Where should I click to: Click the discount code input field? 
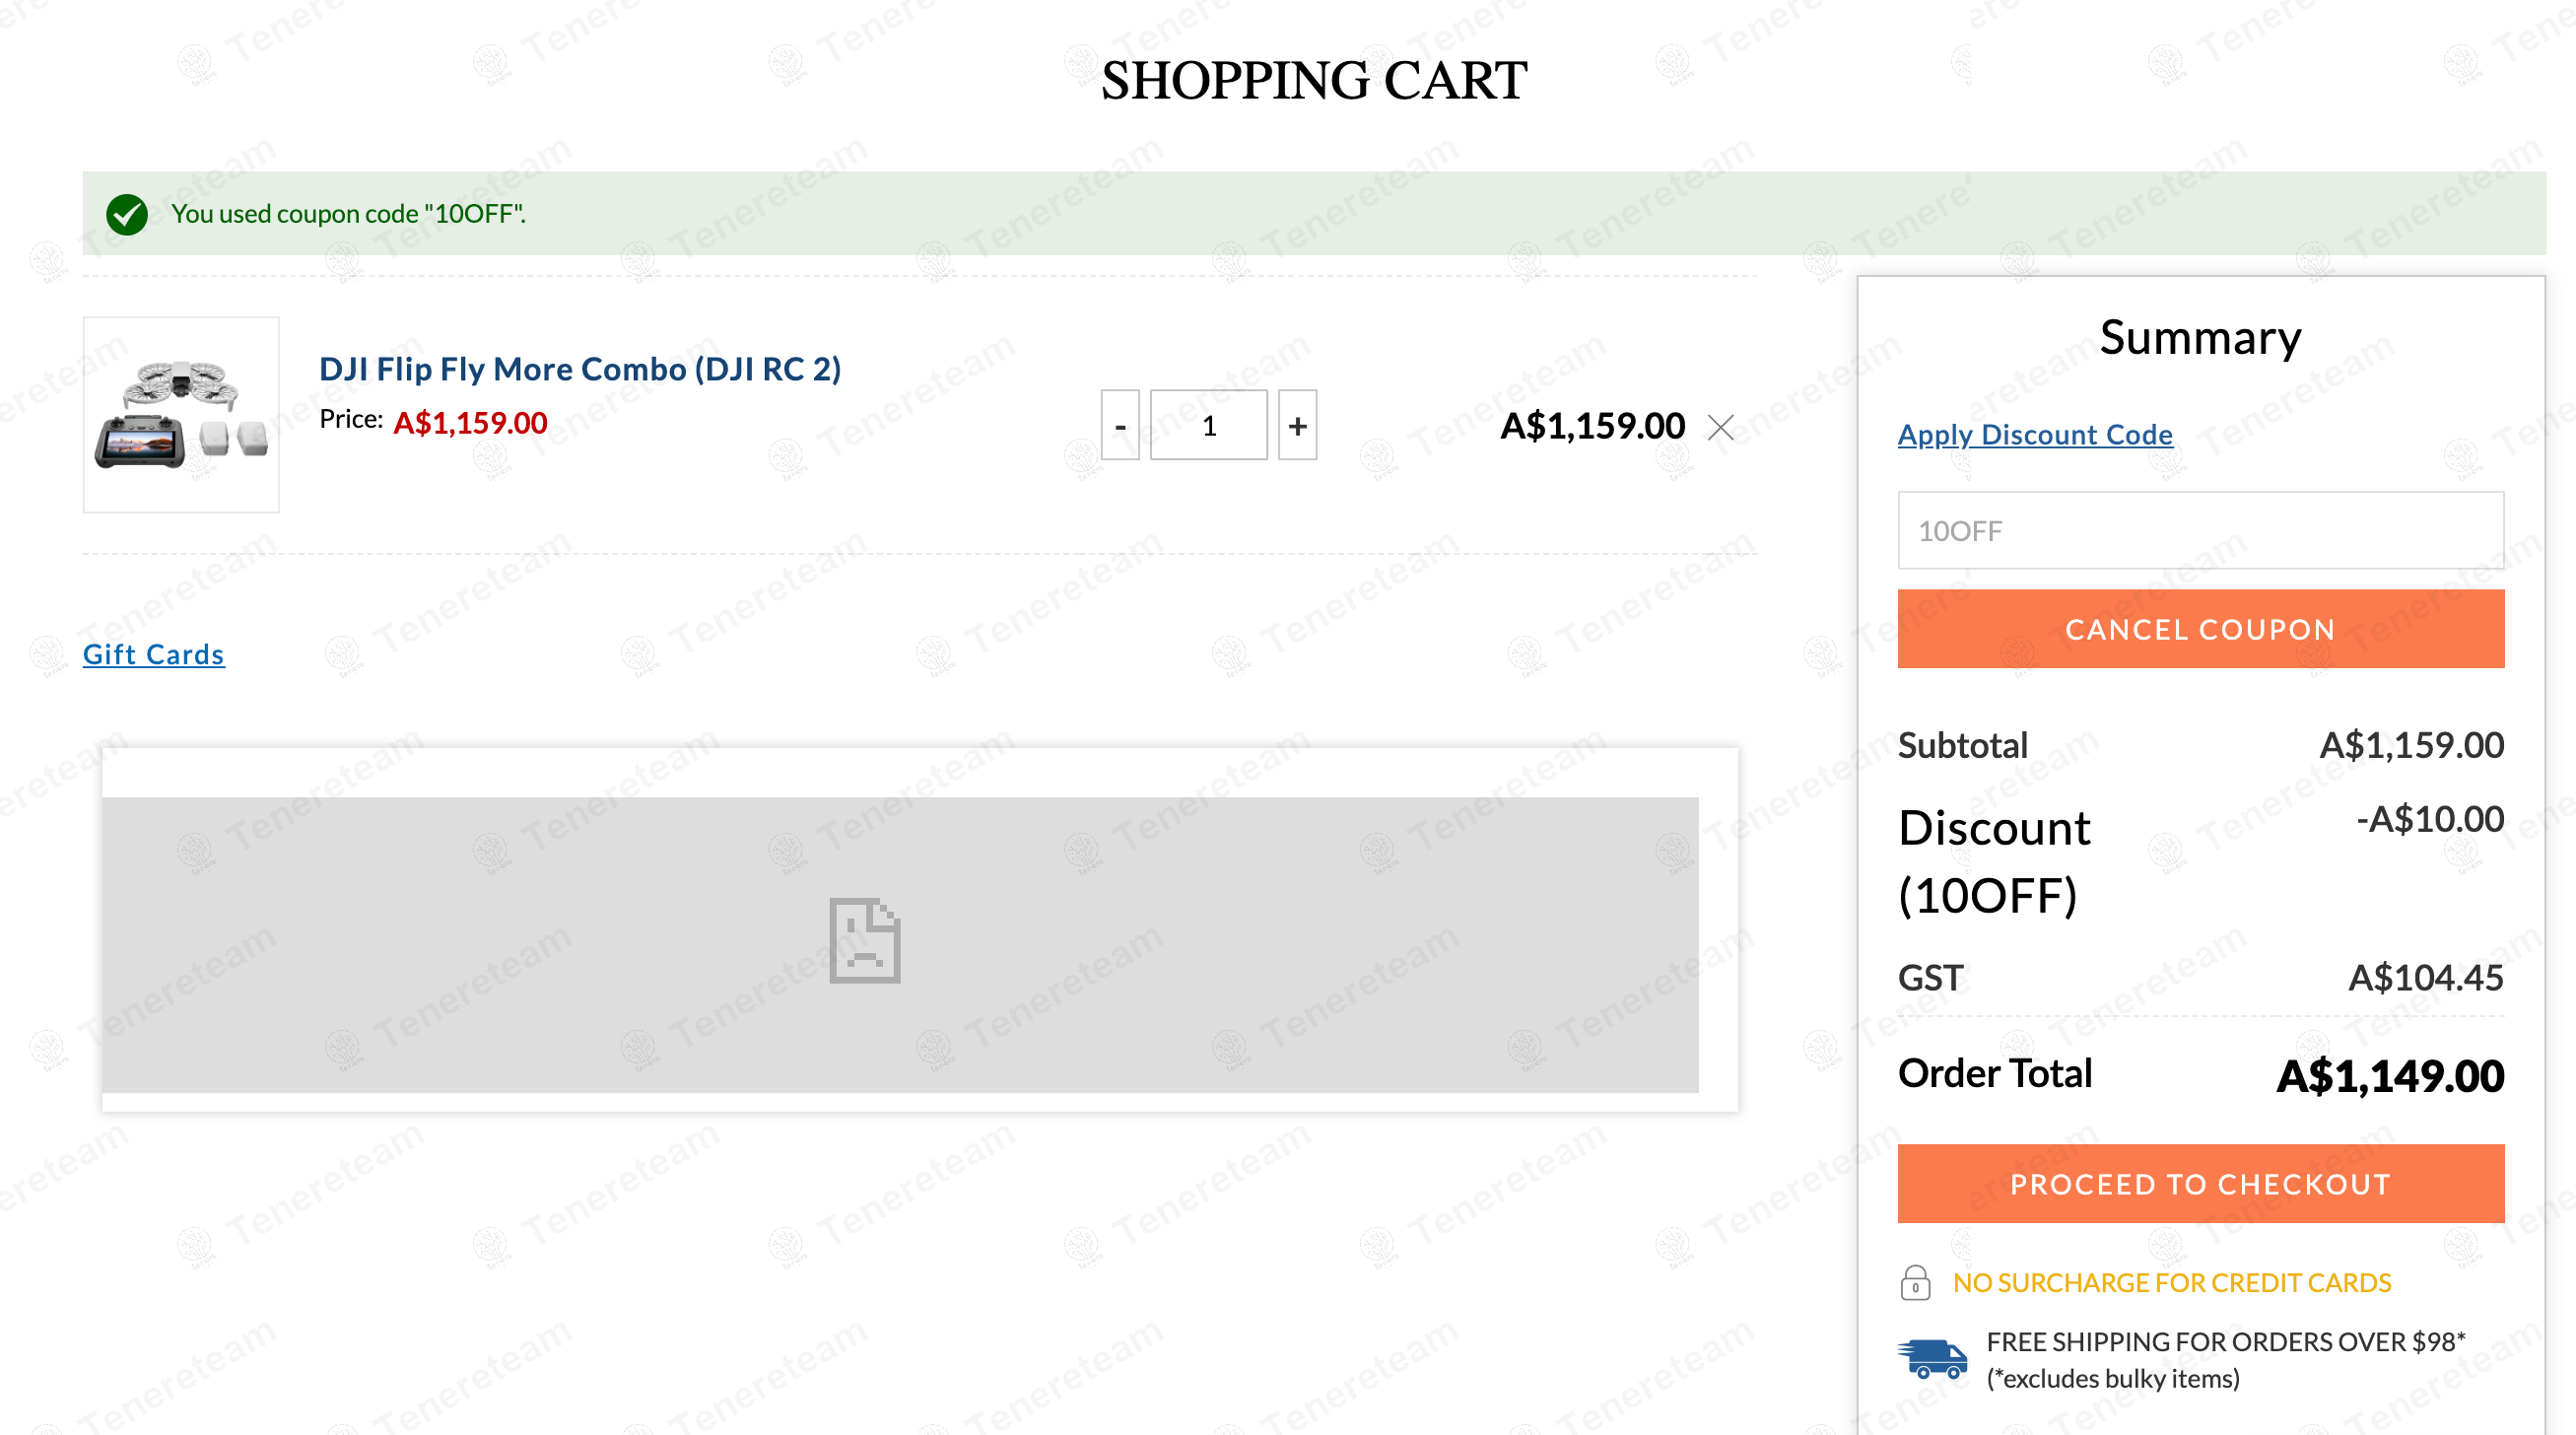pyautogui.click(x=2200, y=530)
